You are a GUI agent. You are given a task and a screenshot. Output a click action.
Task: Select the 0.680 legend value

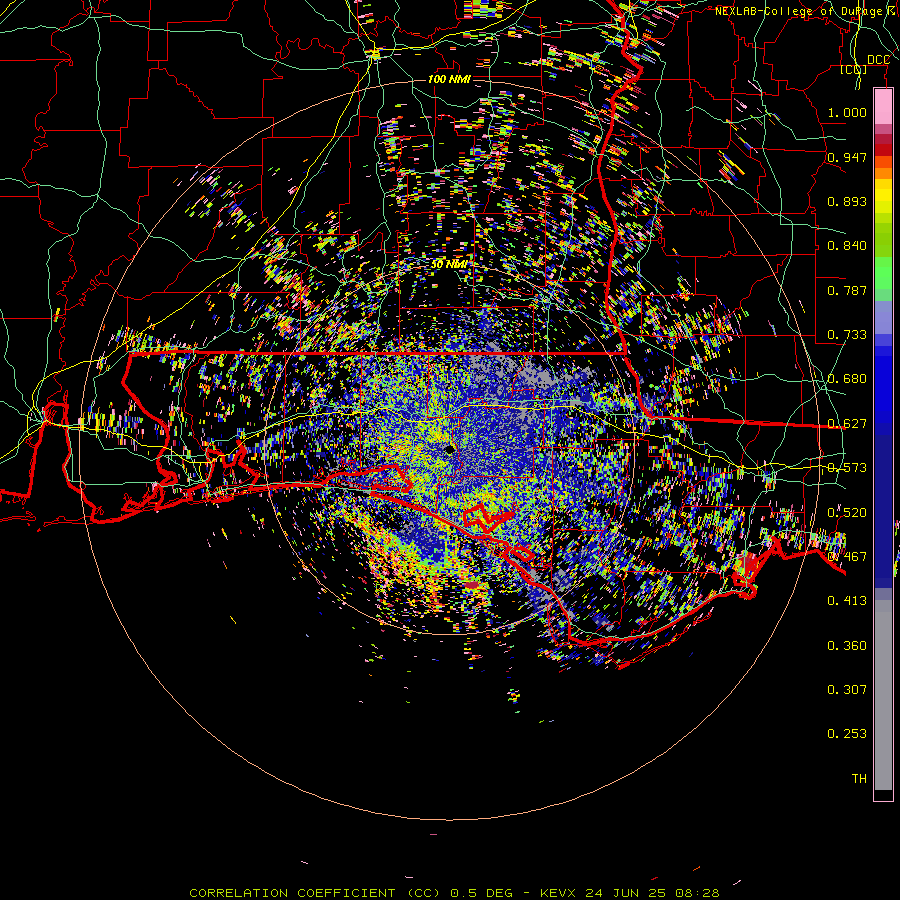(x=847, y=379)
